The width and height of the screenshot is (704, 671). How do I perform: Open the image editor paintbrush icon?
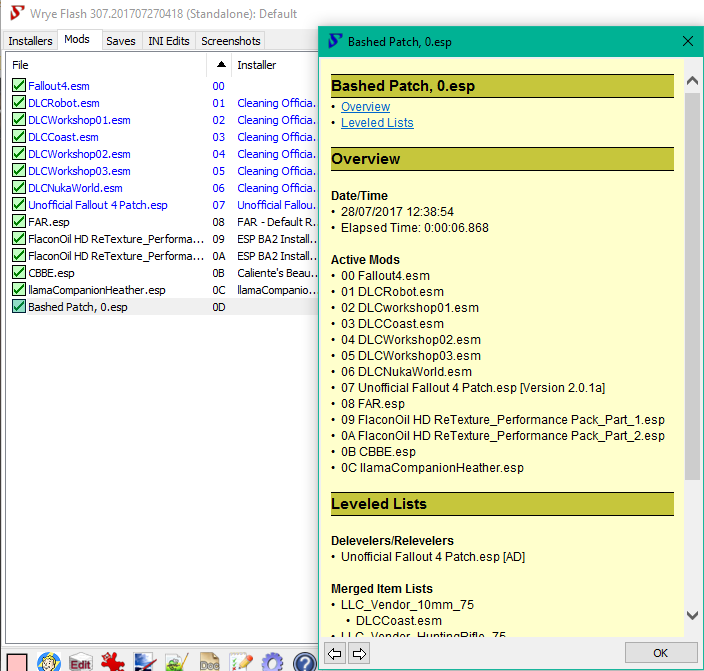click(x=145, y=662)
